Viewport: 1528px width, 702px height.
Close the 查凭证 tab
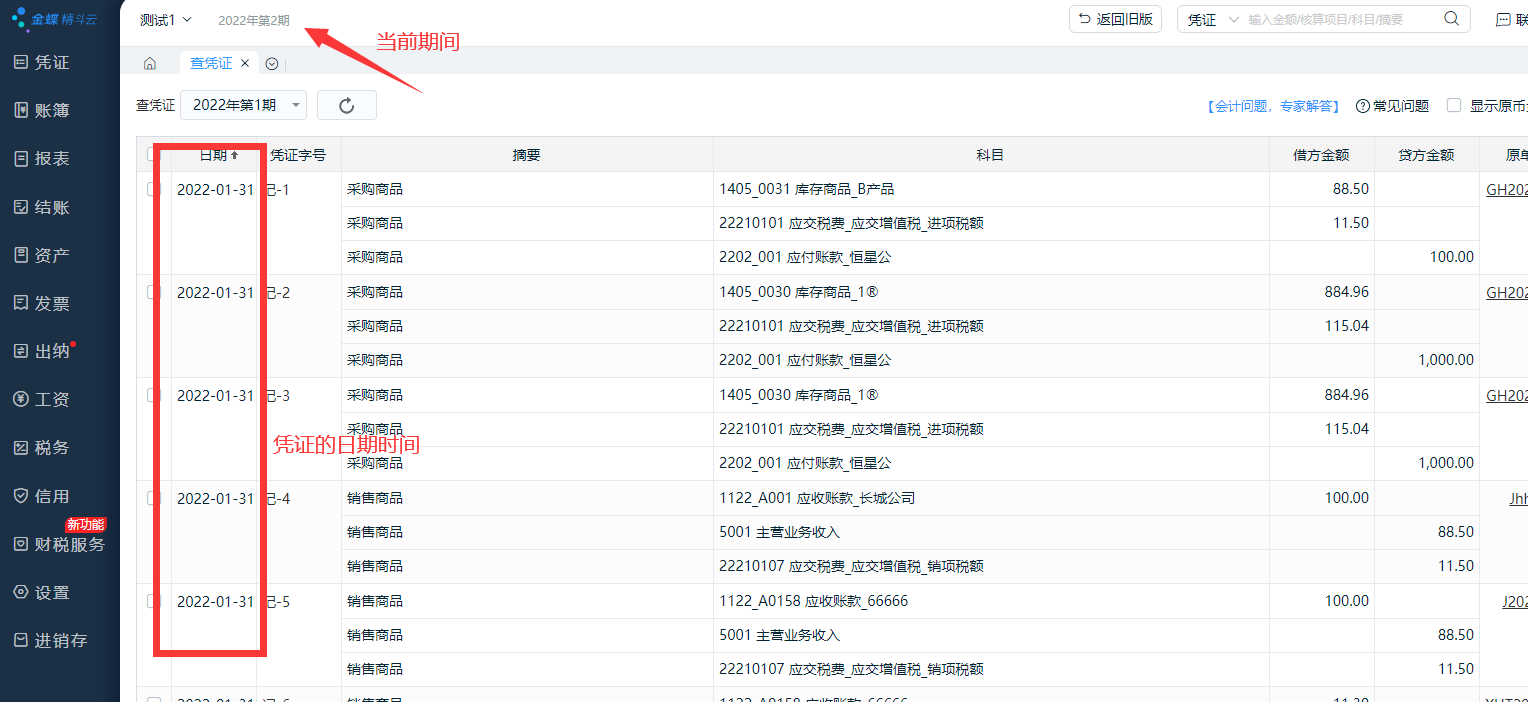point(245,63)
